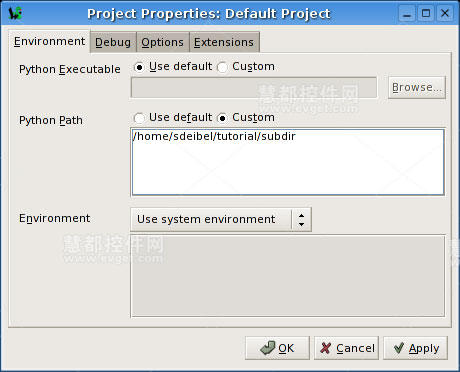Image resolution: width=460 pixels, height=372 pixels.
Task: Click the Browse... button
Action: [x=417, y=87]
